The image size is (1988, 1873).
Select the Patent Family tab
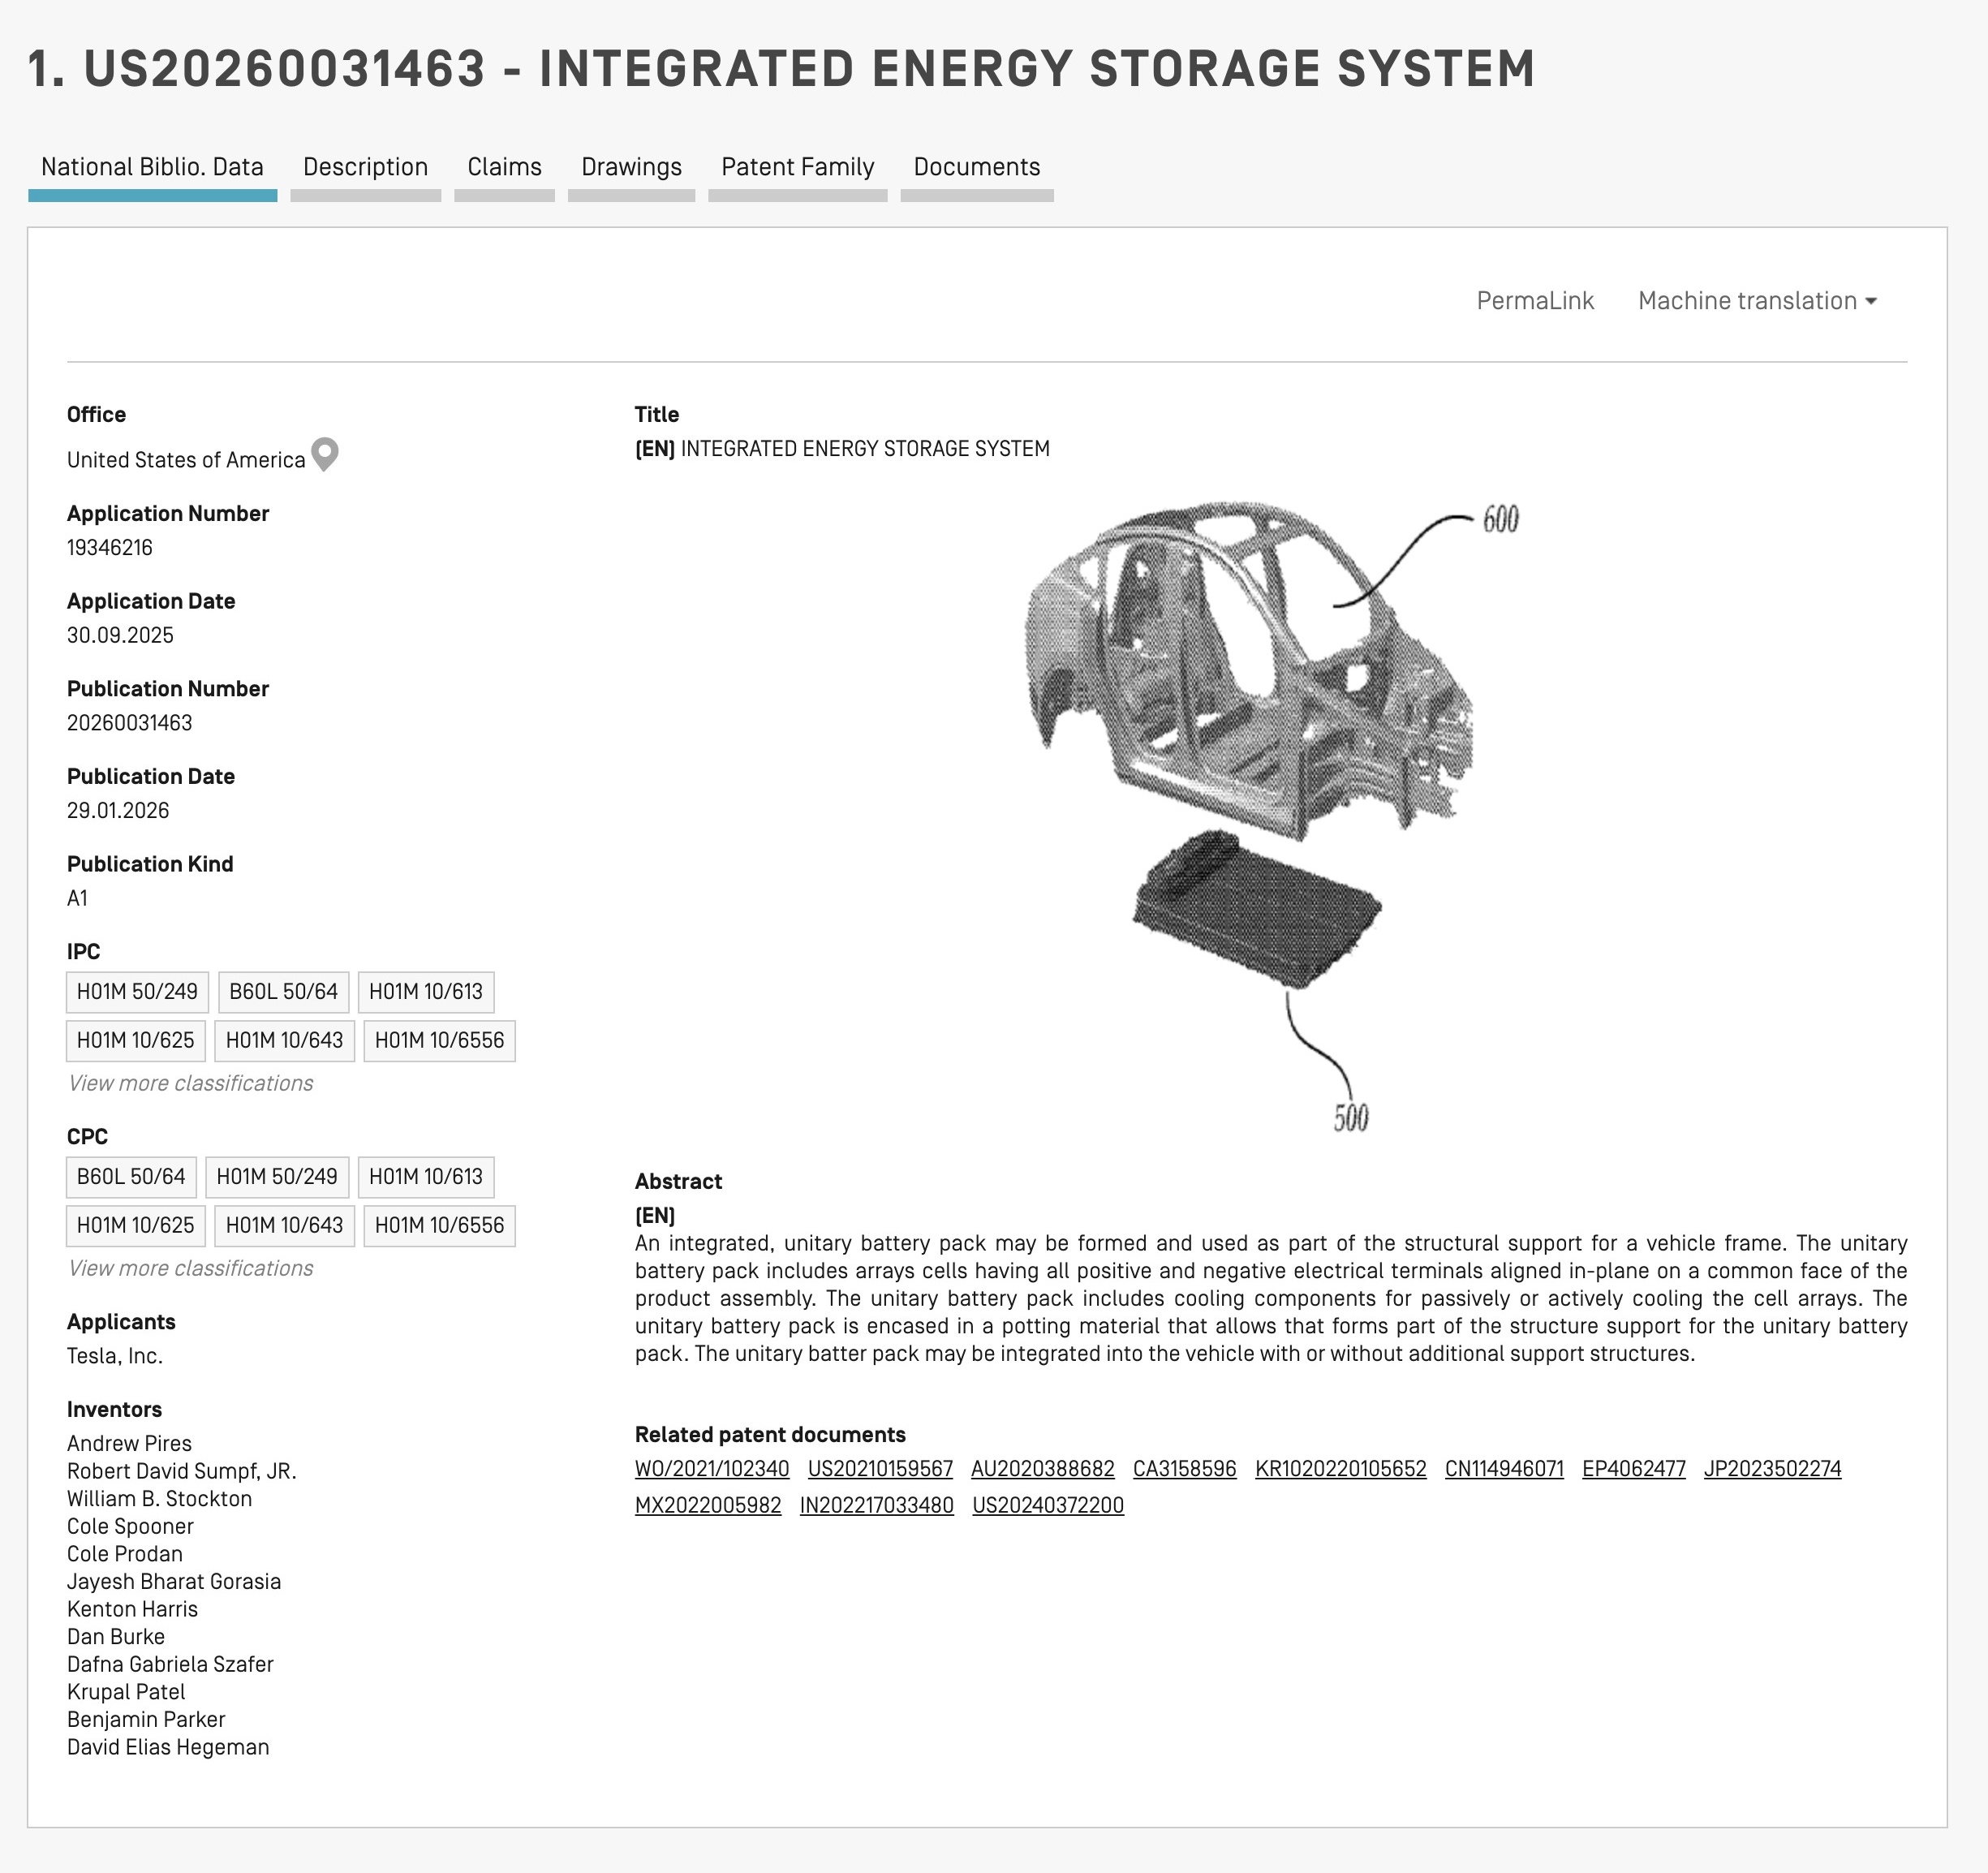pyautogui.click(x=797, y=167)
